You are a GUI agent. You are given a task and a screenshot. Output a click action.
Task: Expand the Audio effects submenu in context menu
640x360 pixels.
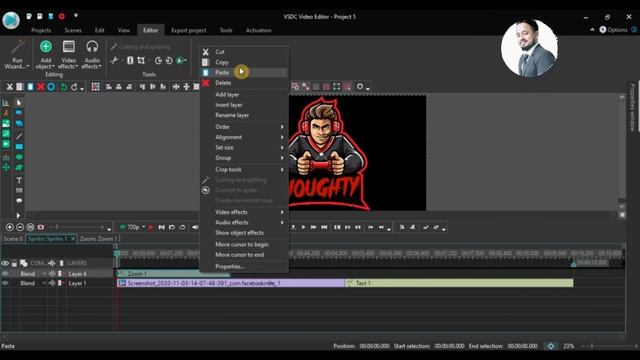pos(244,222)
